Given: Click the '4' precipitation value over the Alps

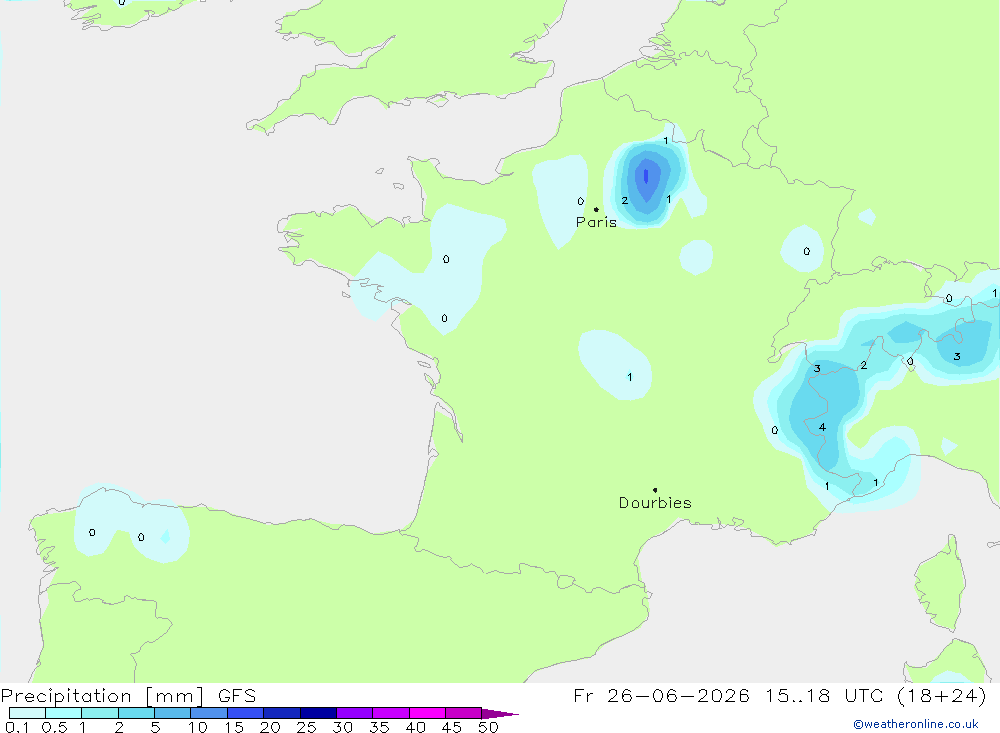Looking at the screenshot, I should [x=823, y=427].
